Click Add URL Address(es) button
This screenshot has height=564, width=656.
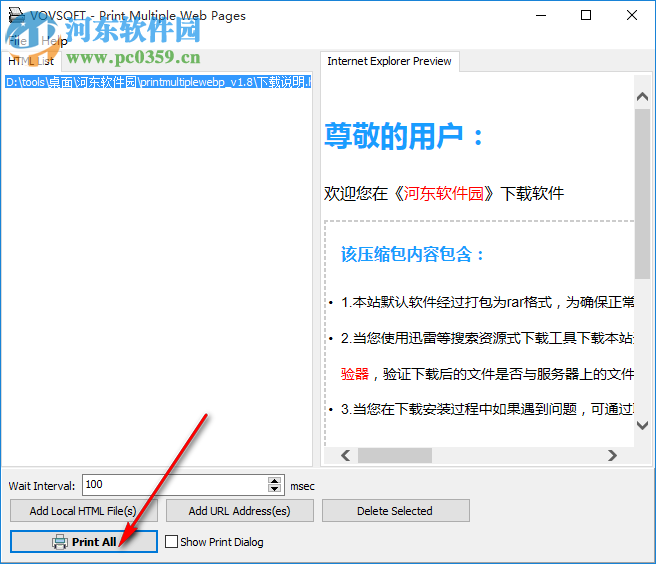click(x=240, y=510)
